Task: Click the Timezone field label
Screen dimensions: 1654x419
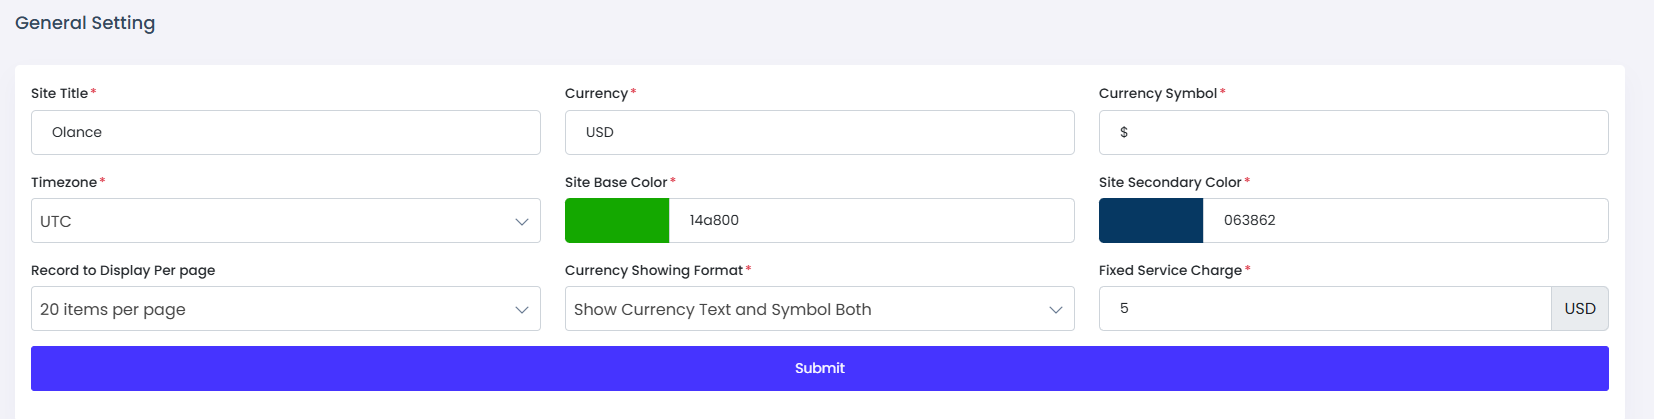Action: [64, 182]
